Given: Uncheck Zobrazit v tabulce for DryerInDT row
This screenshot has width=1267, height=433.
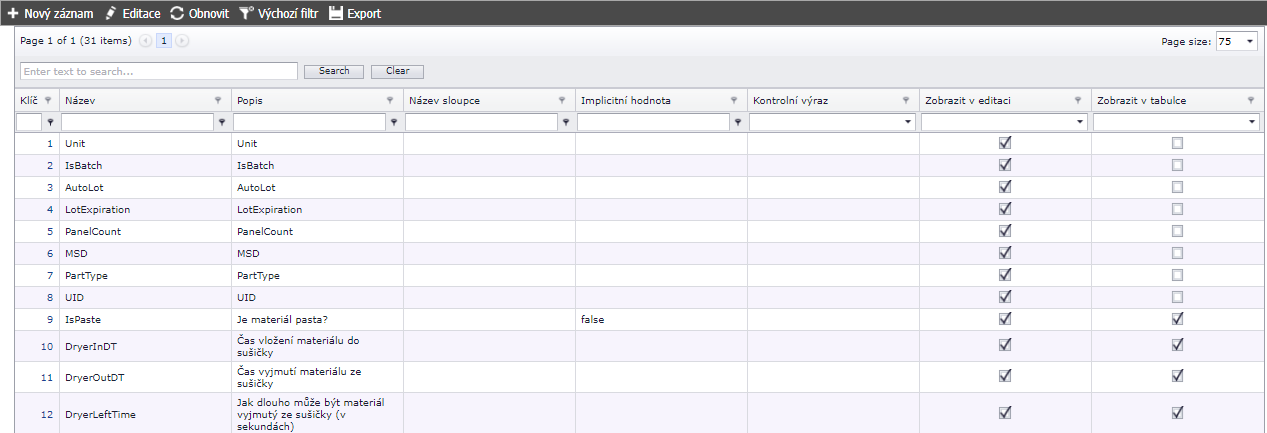Looking at the screenshot, I should (1177, 345).
